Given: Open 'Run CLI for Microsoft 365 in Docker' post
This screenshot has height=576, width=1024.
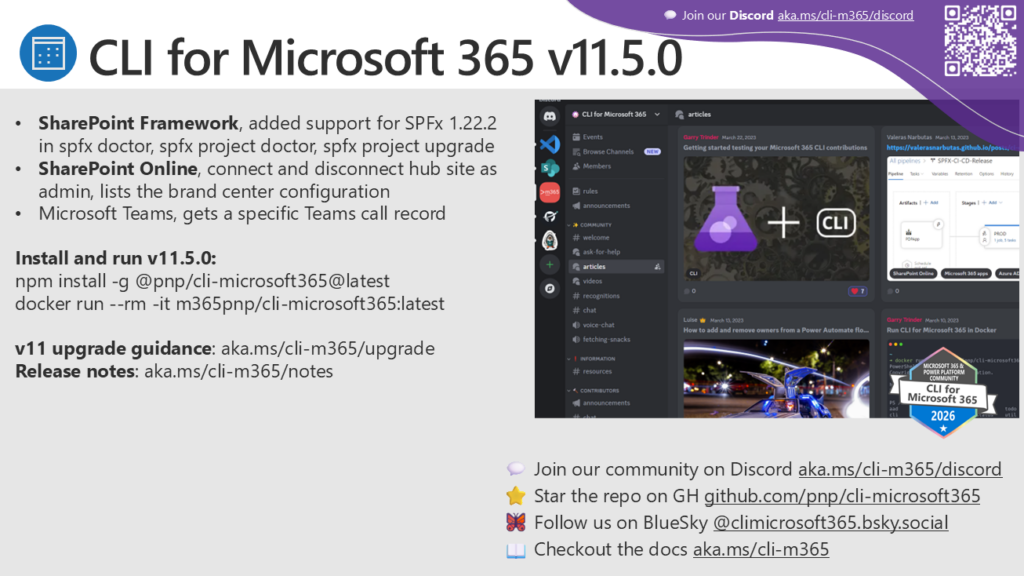Looking at the screenshot, I should tap(941, 330).
